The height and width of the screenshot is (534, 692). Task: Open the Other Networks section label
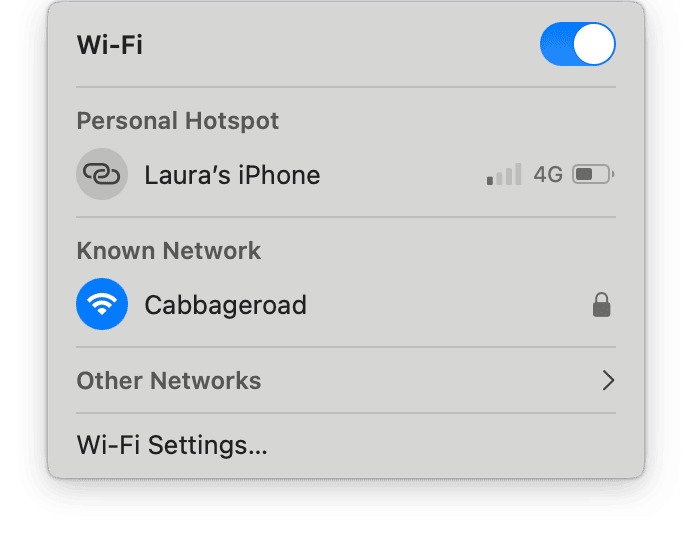[169, 380]
